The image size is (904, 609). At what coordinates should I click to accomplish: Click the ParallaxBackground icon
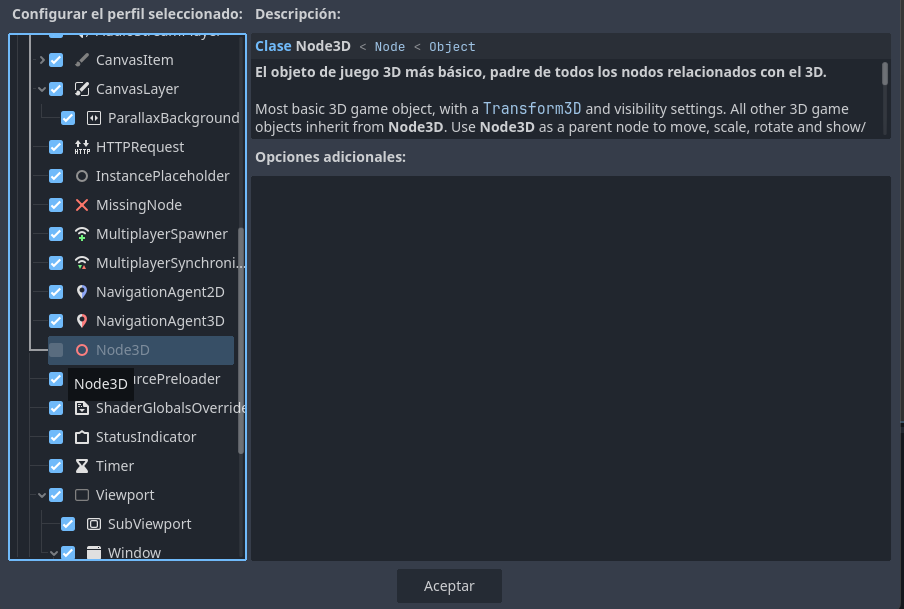click(x=94, y=118)
